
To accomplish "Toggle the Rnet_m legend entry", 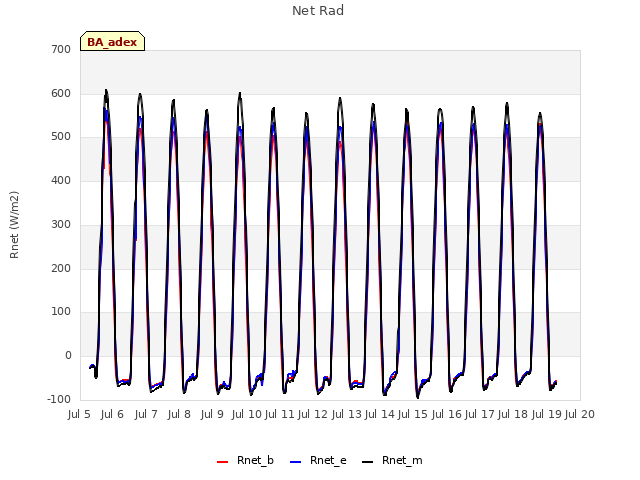I will (x=392, y=460).
